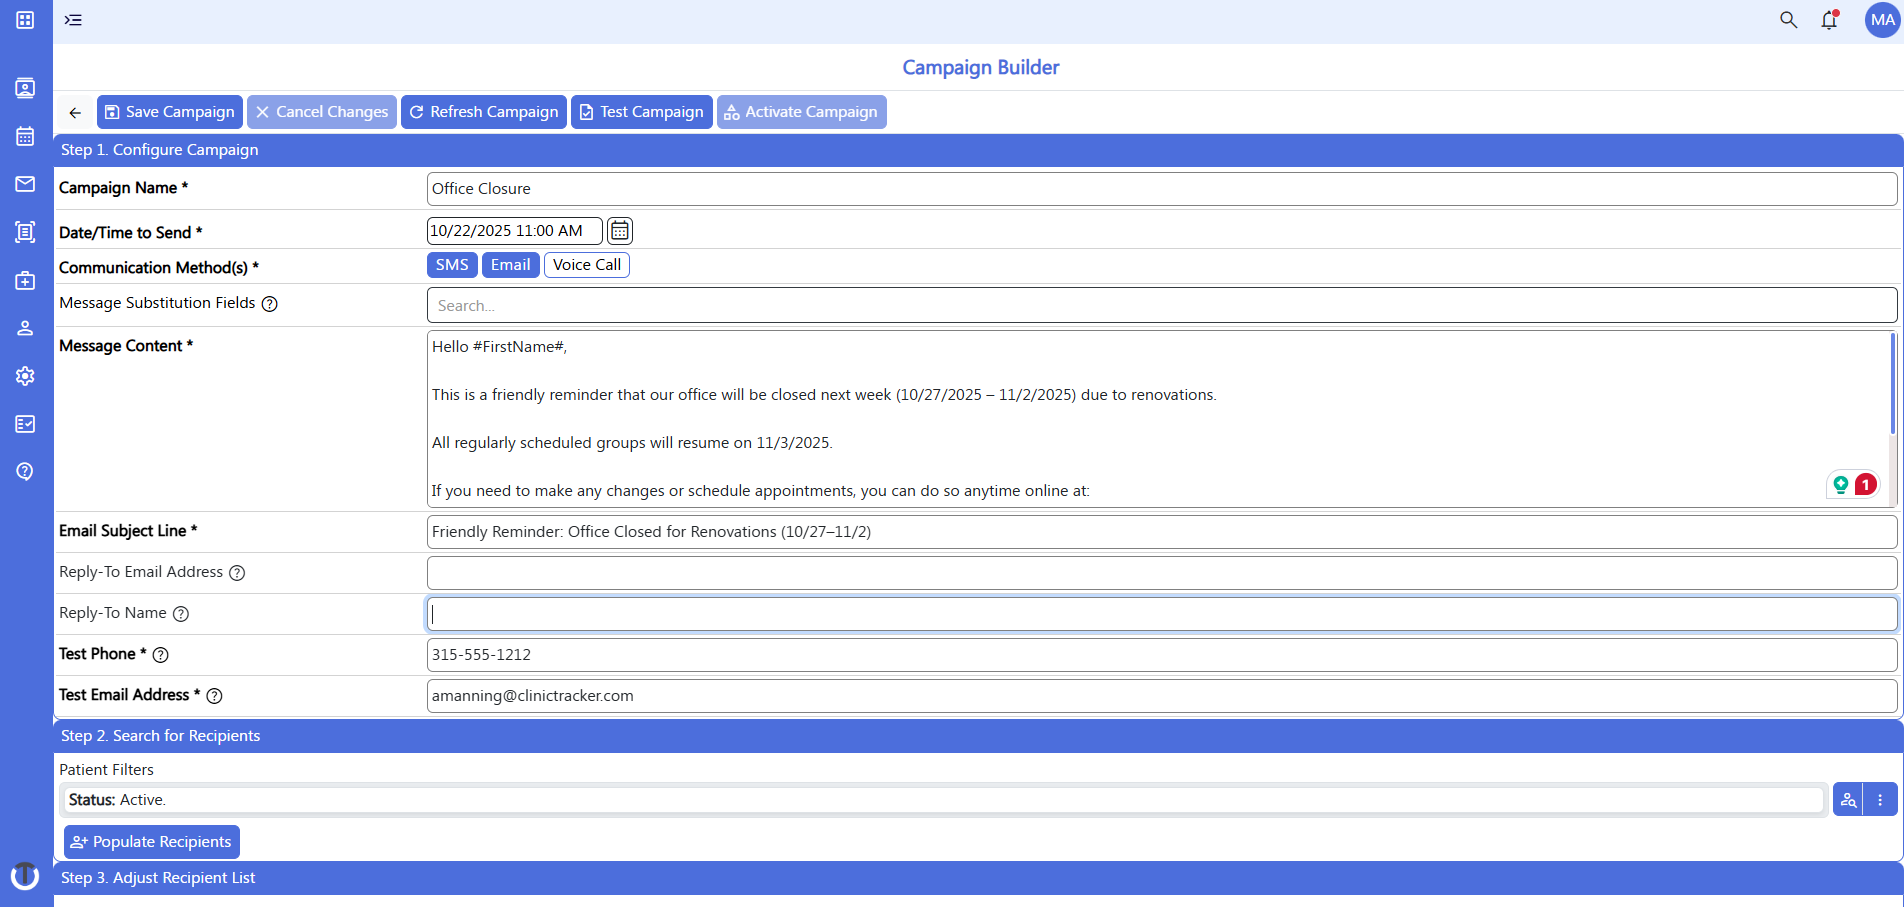This screenshot has width=1904, height=907.
Task: Open notifications via the bell icon
Action: click(1830, 19)
